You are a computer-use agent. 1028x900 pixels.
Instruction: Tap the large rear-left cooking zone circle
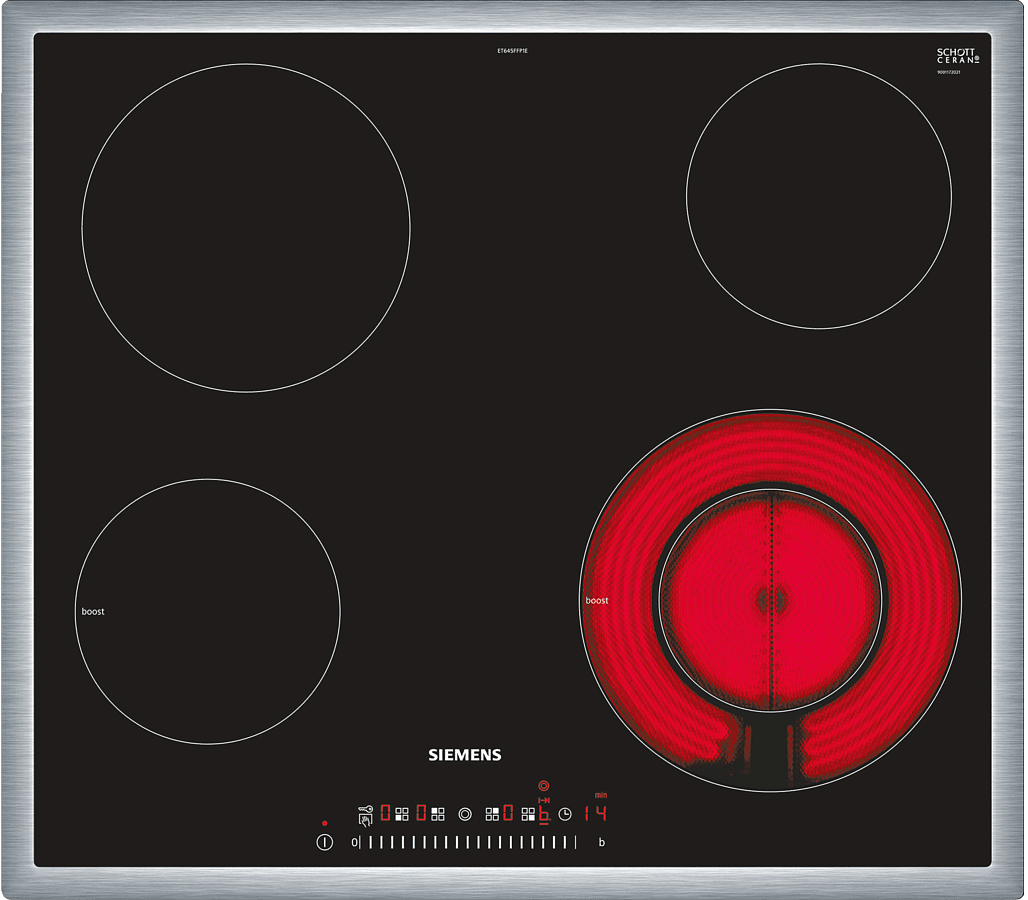pyautogui.click(x=246, y=228)
